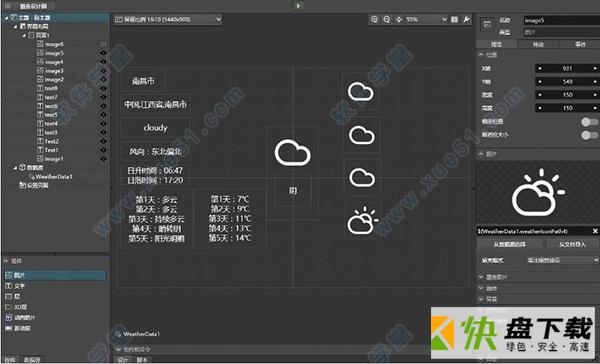Click the wrench settings icon in canvas toolbar

click(x=466, y=19)
